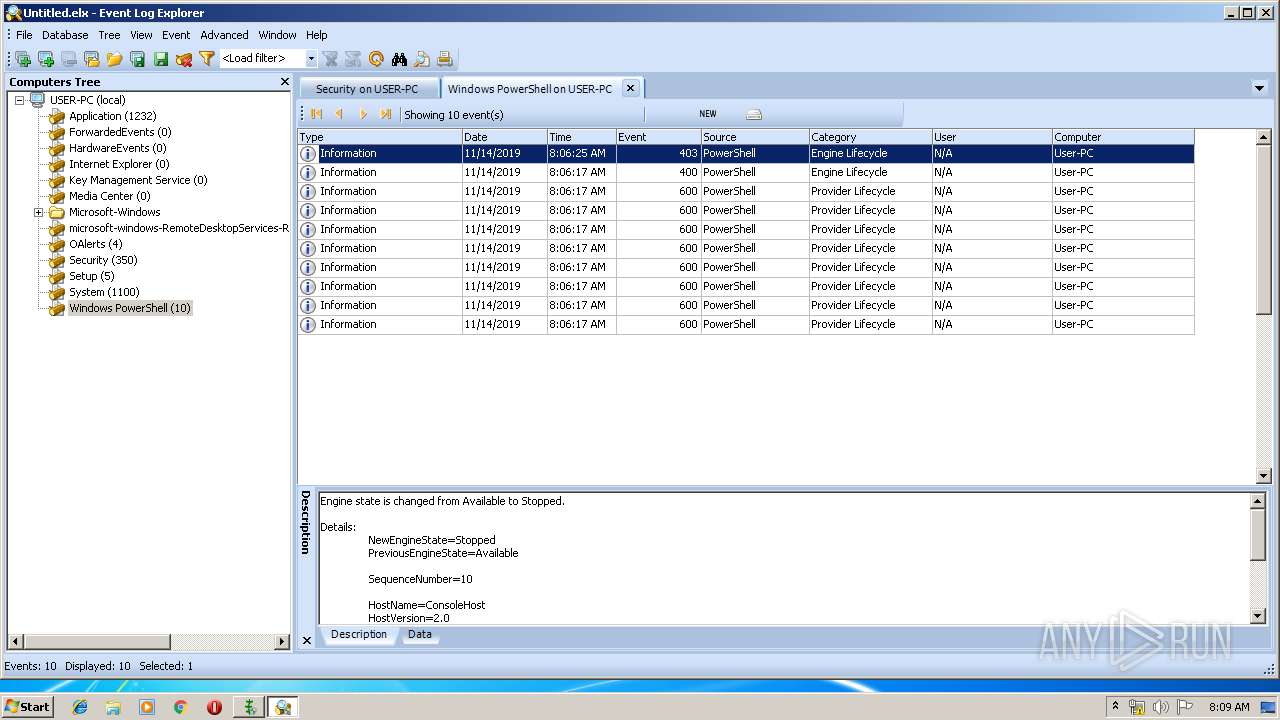Expand the Microsoft-Windows tree folder
Image resolution: width=1280 pixels, height=720 pixels.
click(38, 212)
